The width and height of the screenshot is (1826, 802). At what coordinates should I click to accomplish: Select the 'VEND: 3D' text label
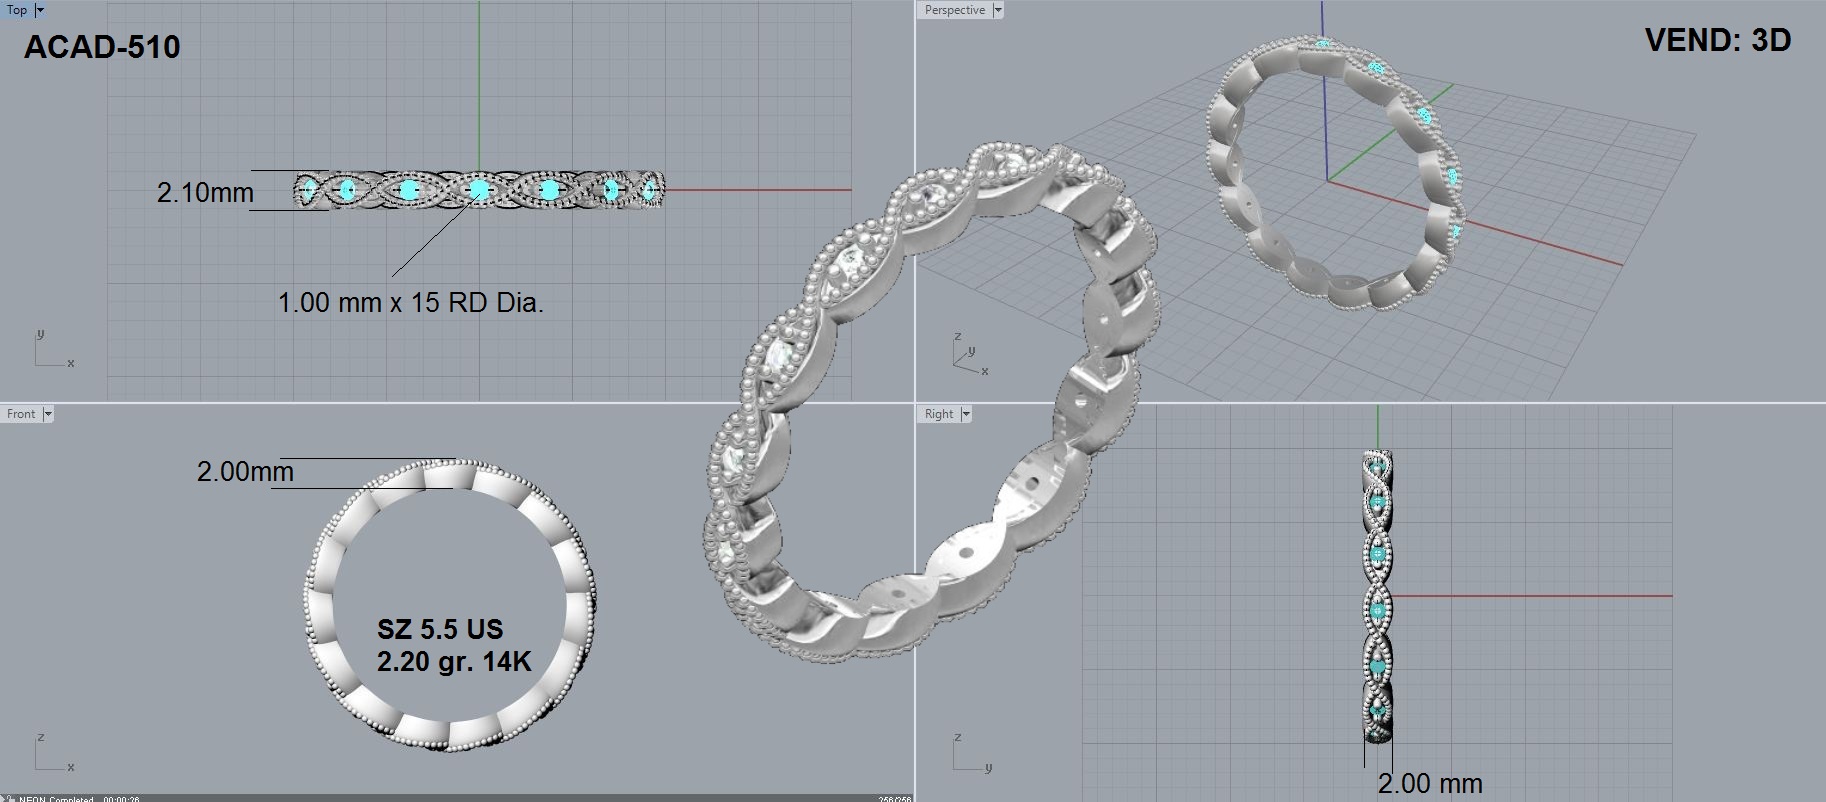(1717, 40)
